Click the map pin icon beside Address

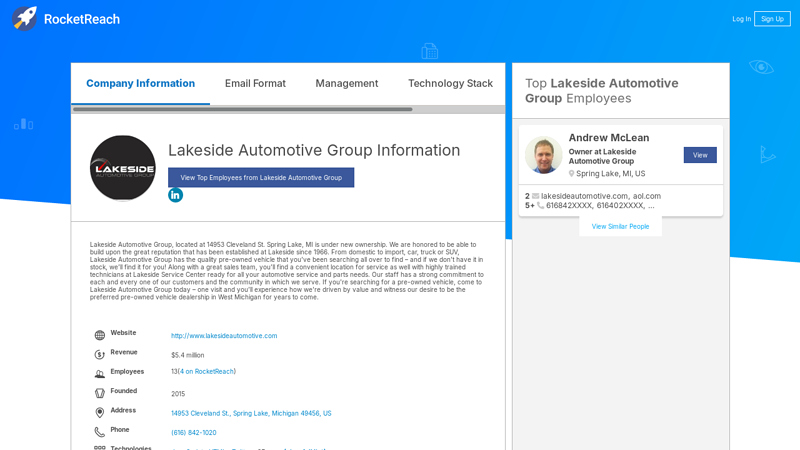(x=99, y=412)
